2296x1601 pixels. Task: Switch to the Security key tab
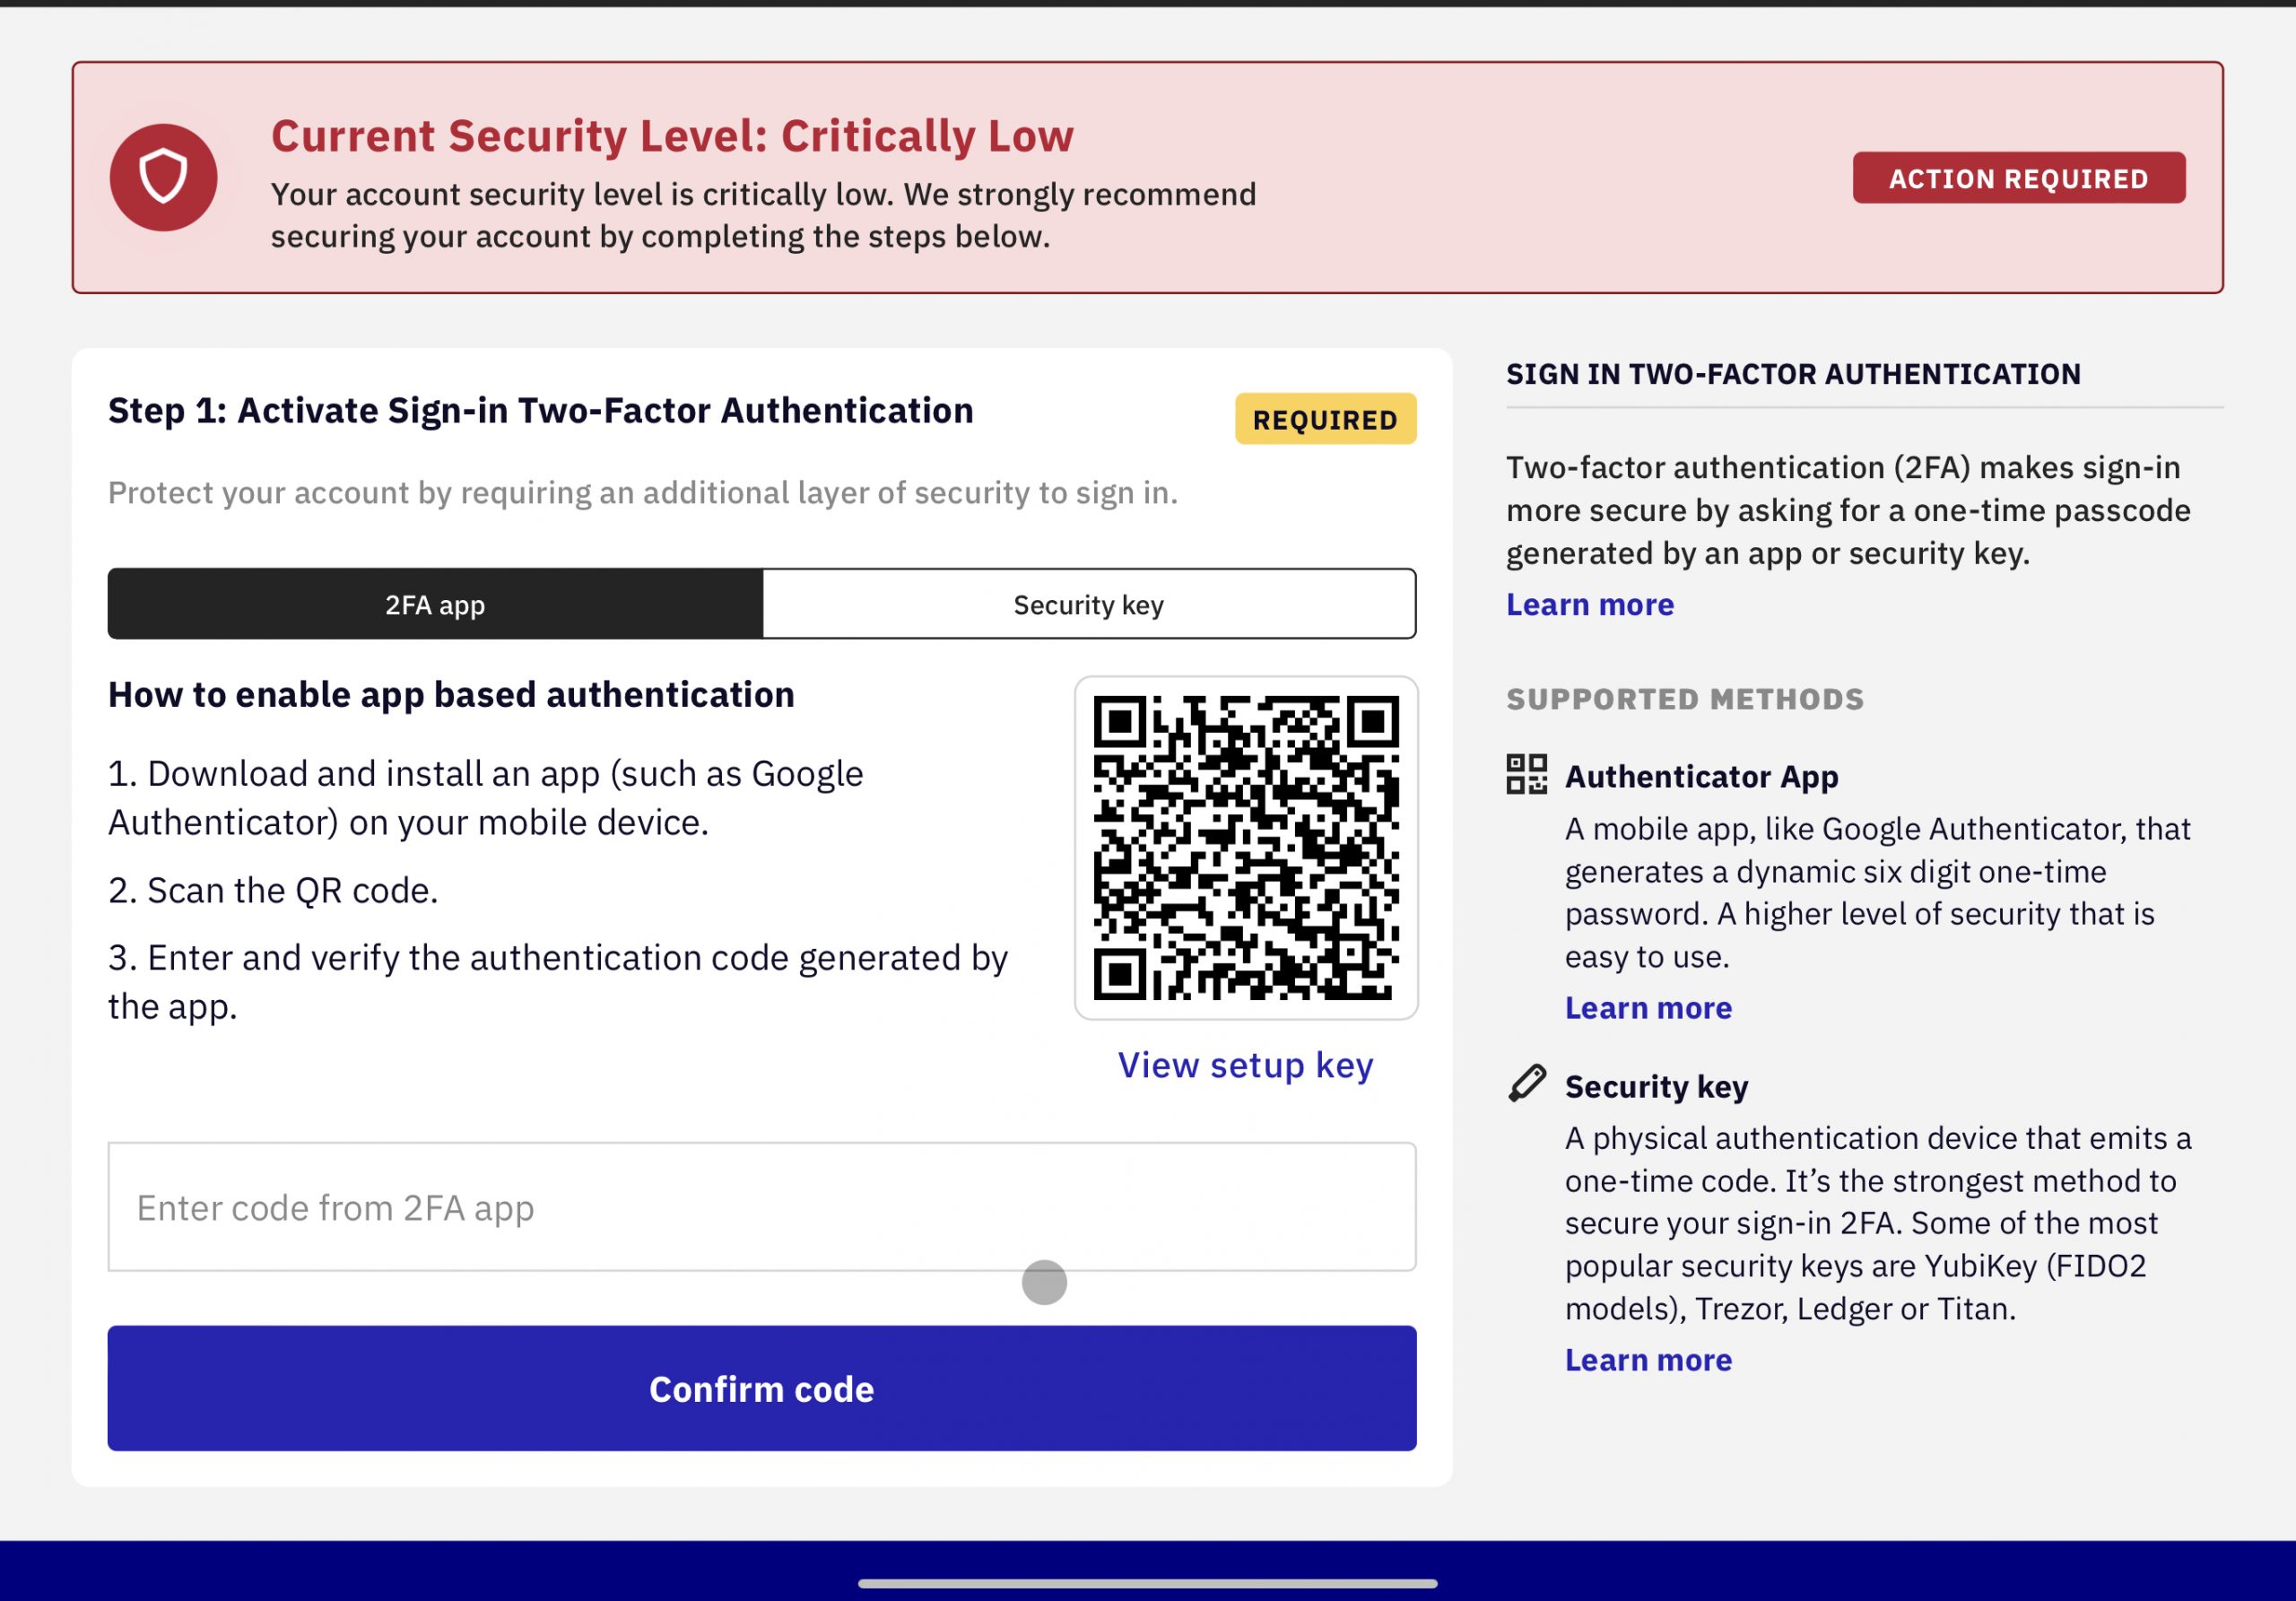click(x=1089, y=604)
